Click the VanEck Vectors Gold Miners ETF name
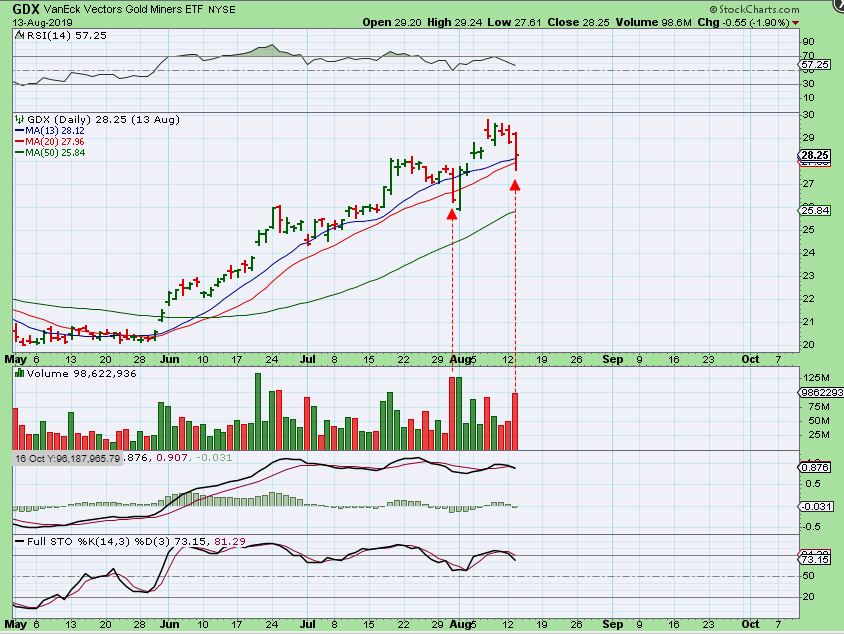The height and width of the screenshot is (634, 844). tap(122, 9)
